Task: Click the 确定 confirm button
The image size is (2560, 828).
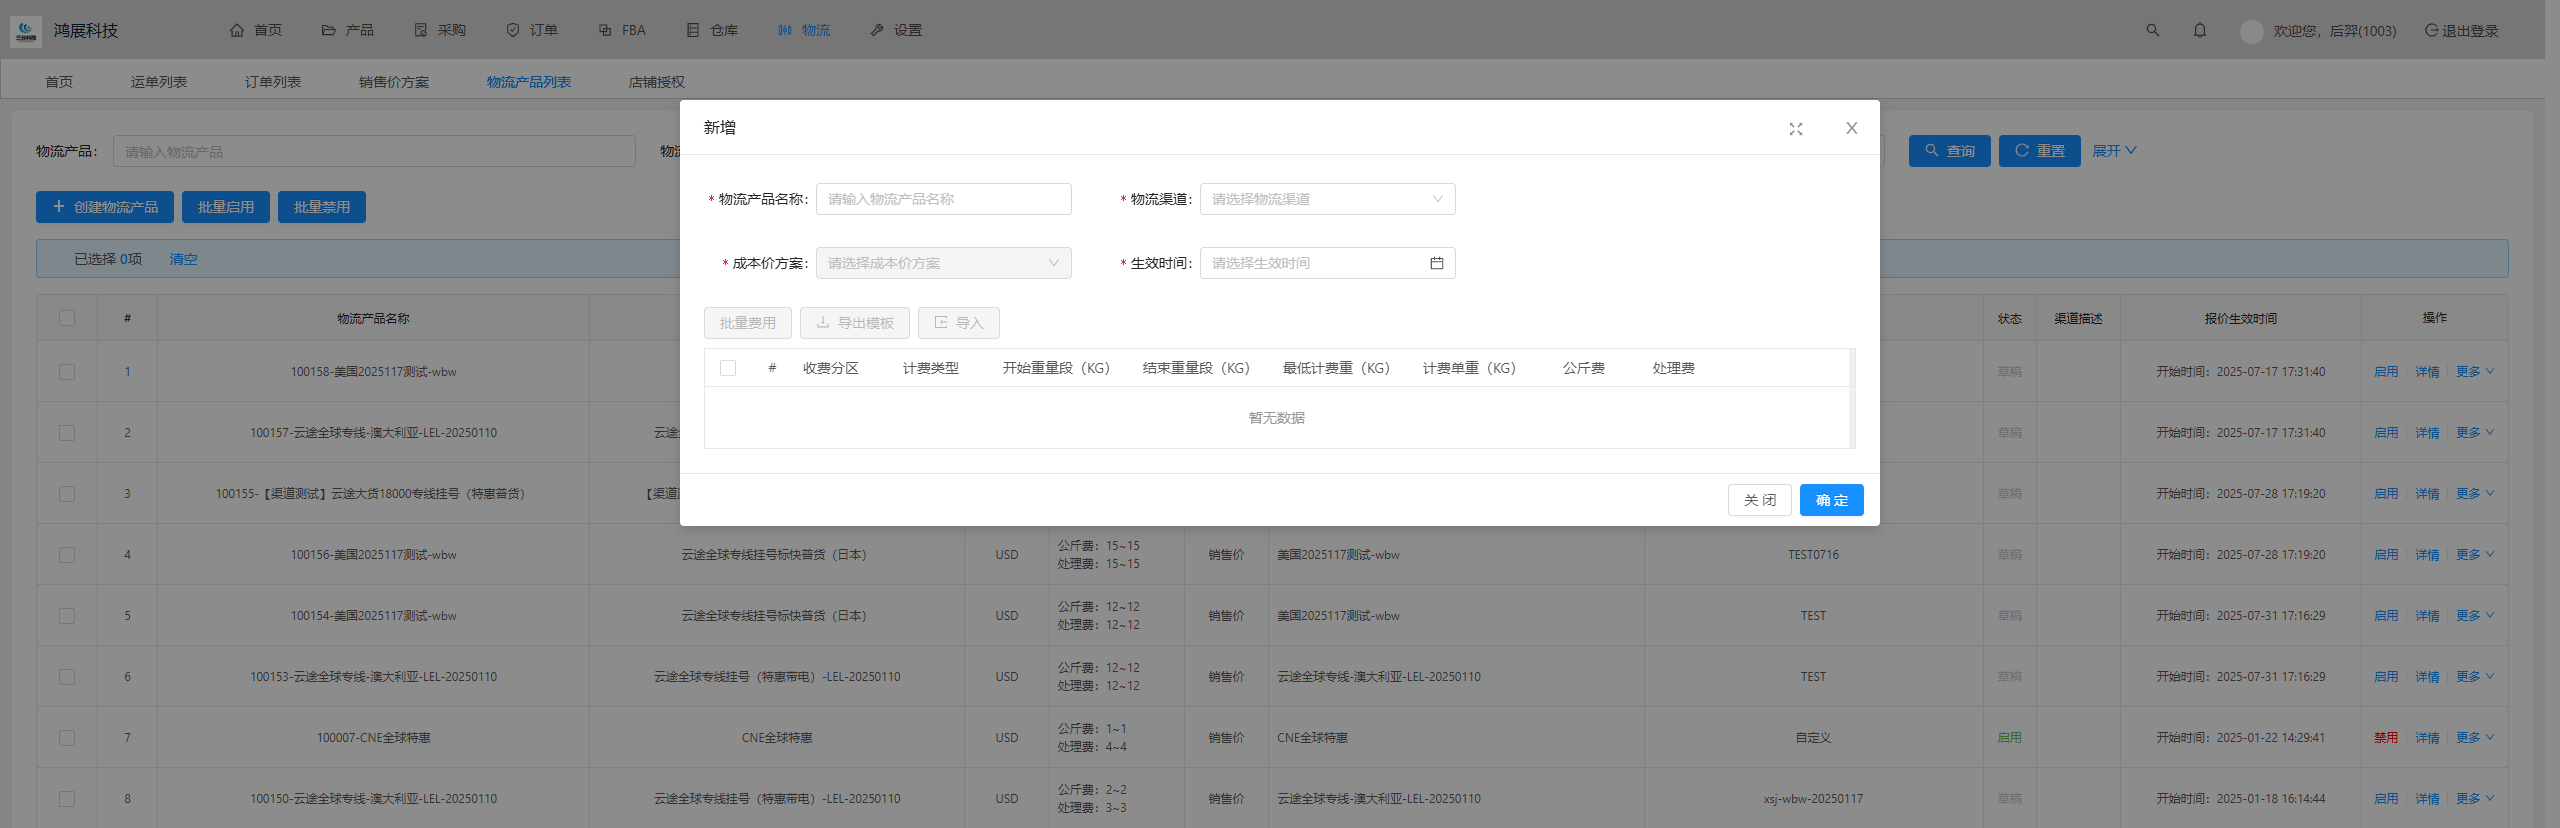Action: tap(1830, 500)
